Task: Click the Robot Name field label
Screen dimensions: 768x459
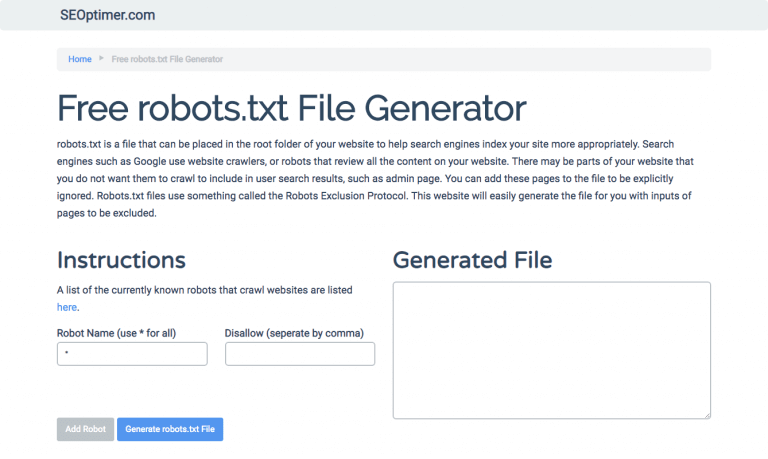Action: click(x=116, y=332)
